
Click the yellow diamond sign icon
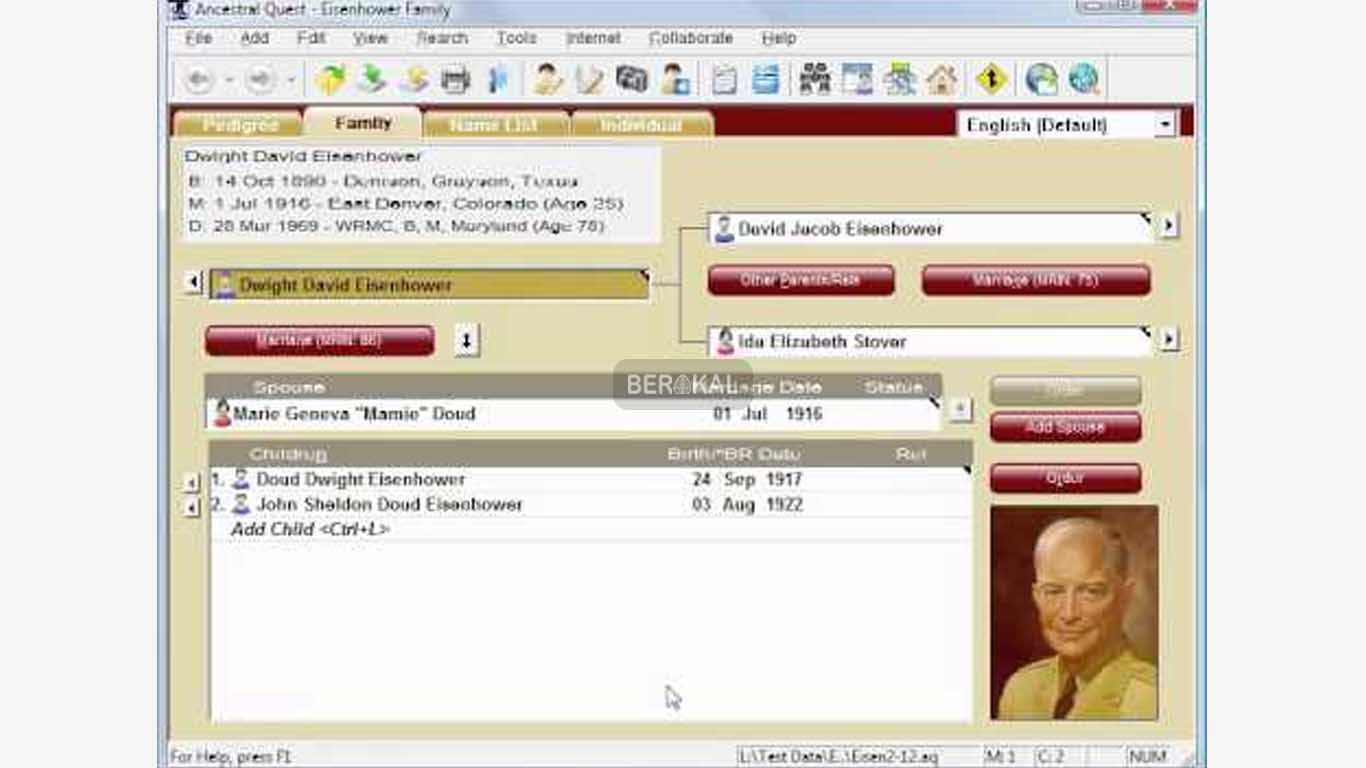click(991, 79)
